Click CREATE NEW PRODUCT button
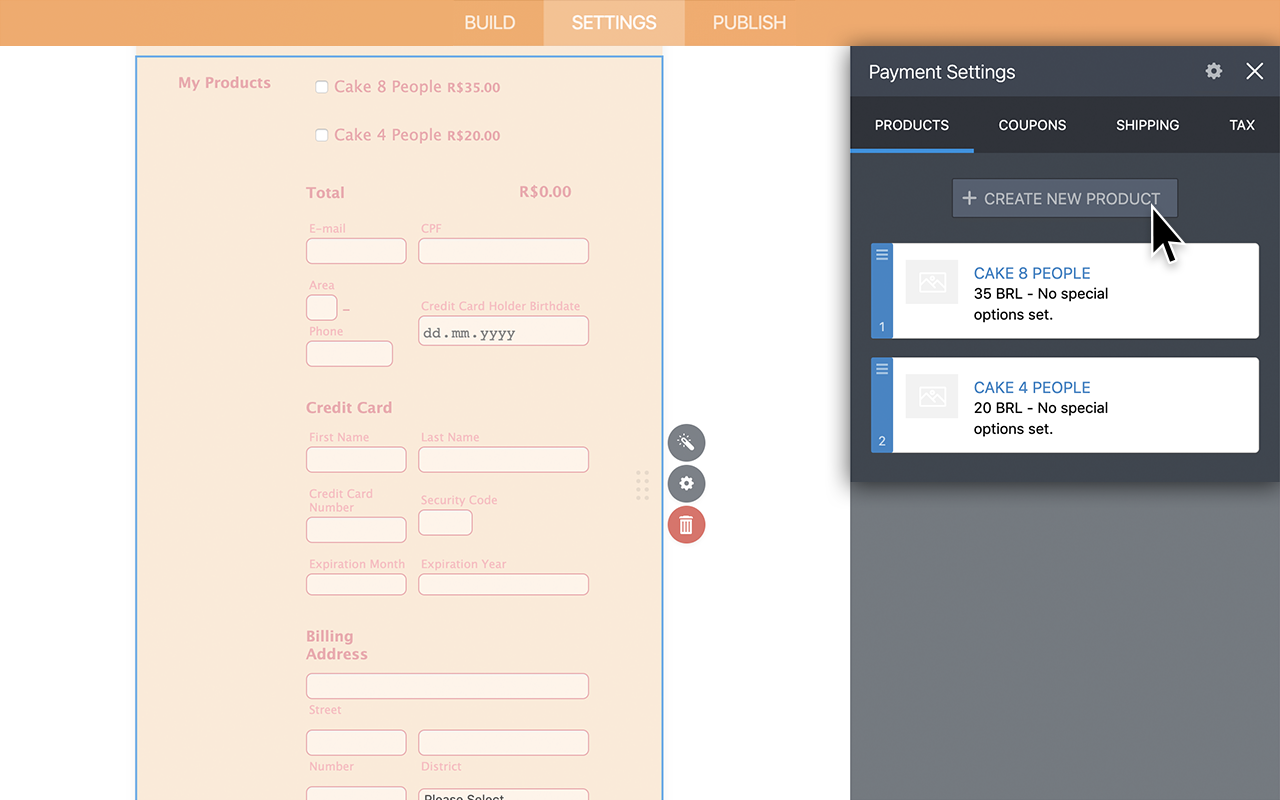 point(1064,198)
